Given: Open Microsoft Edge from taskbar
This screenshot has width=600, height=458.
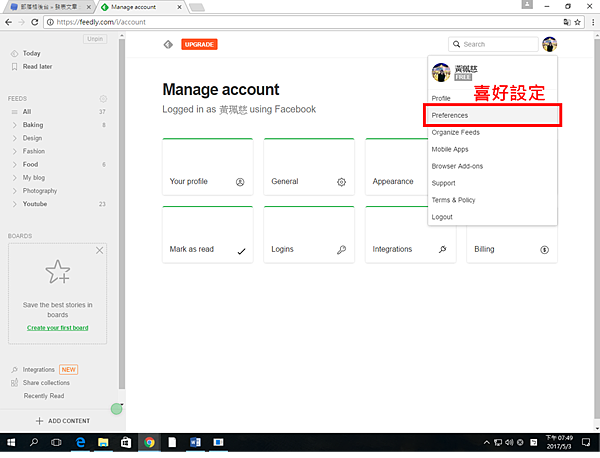Looking at the screenshot, I should 80,443.
